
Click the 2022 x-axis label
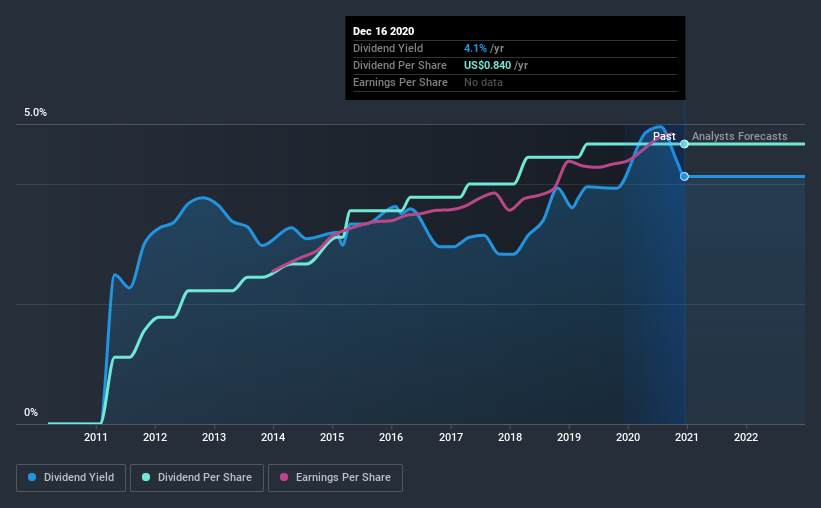[746, 437]
